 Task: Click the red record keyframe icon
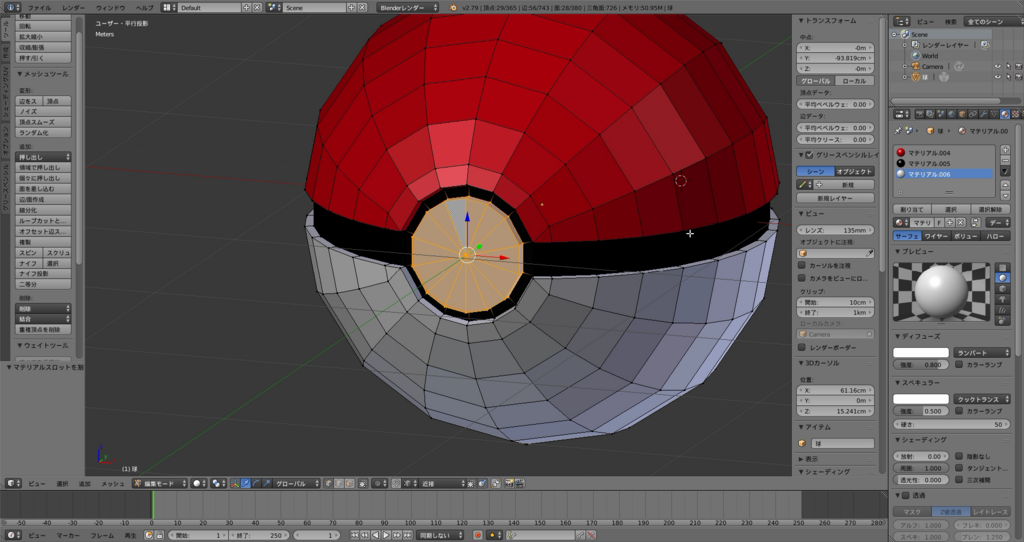point(477,535)
